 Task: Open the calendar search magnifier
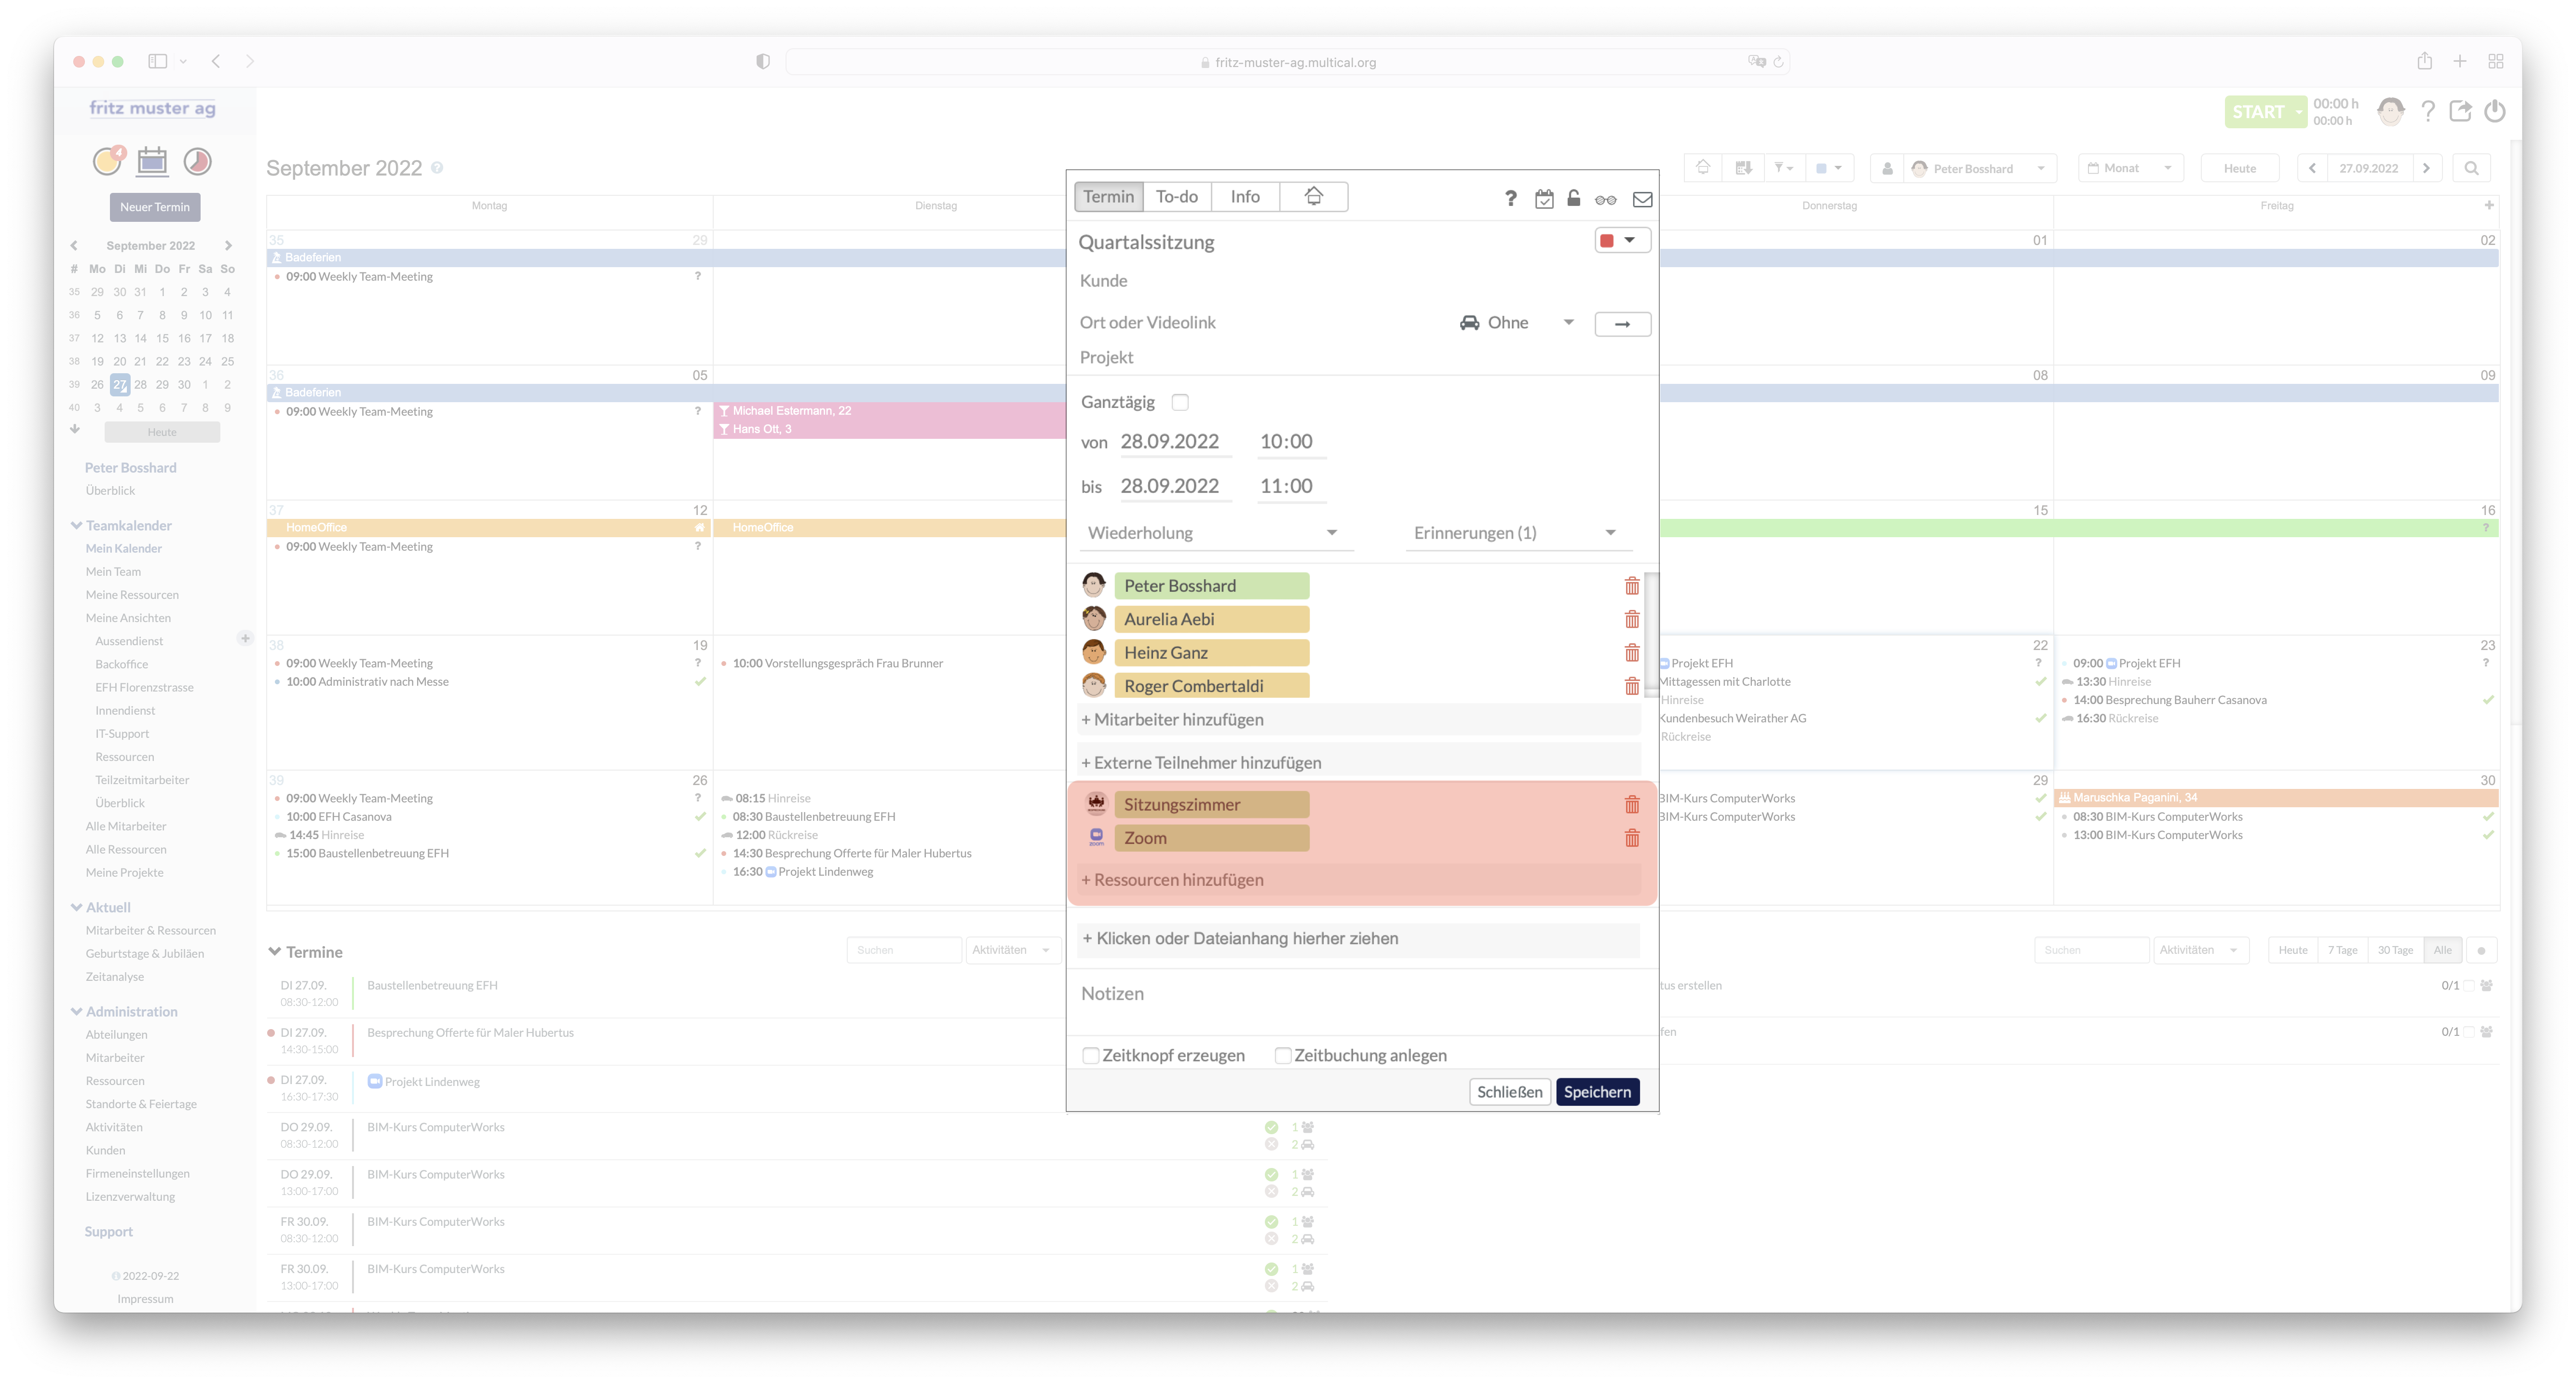[x=2471, y=168]
